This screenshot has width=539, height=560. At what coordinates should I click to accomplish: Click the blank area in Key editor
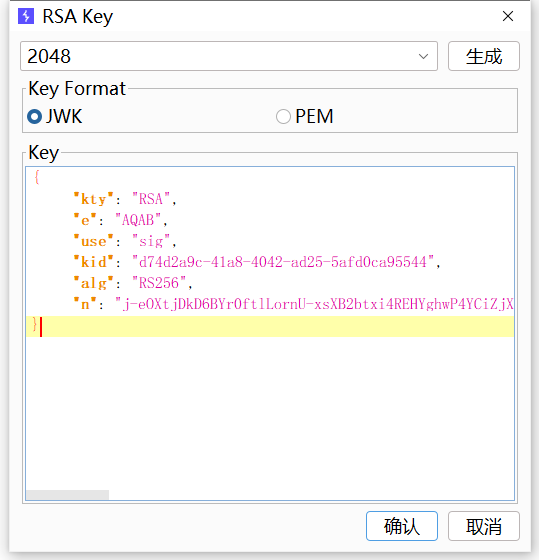[270, 412]
